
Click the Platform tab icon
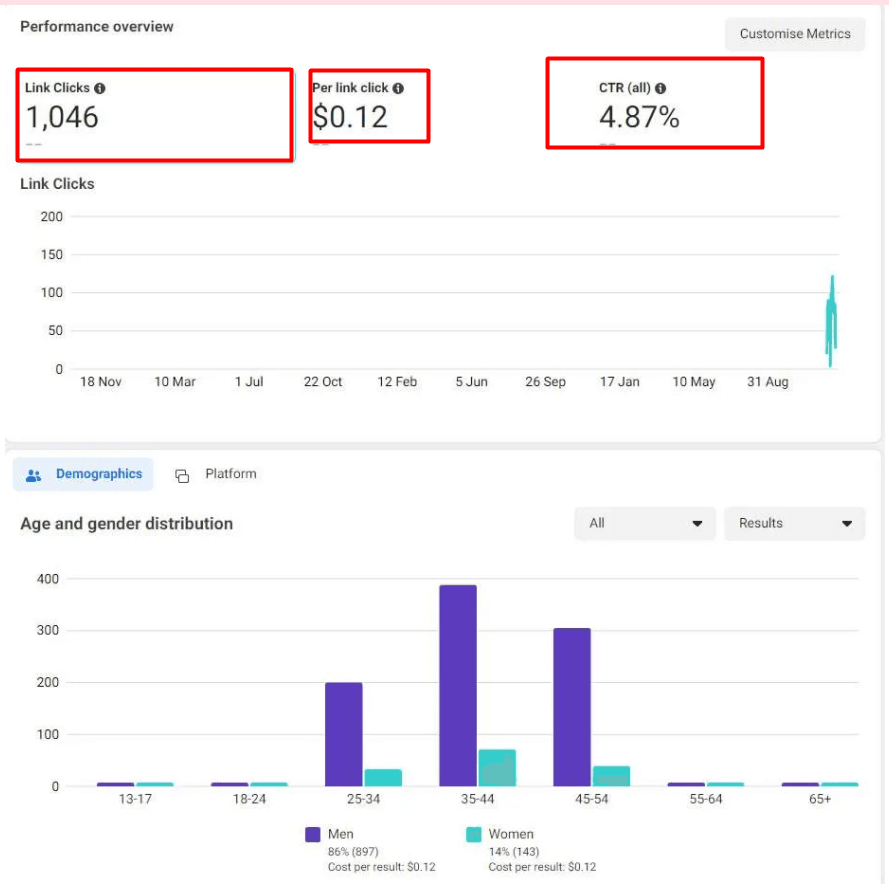click(x=182, y=476)
